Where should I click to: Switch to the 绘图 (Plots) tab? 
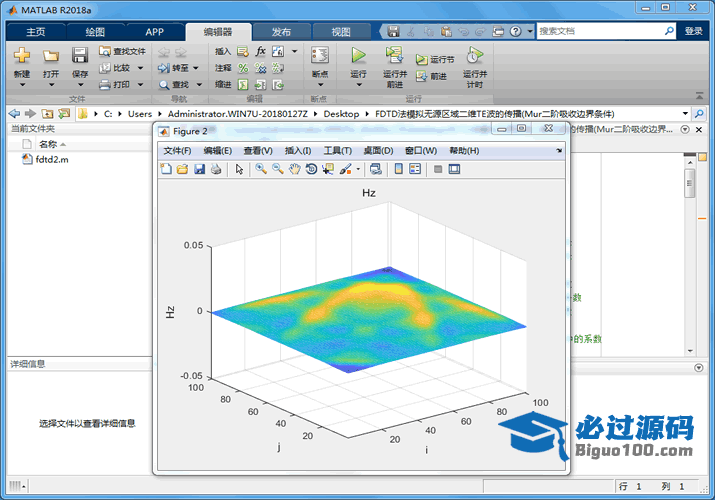click(95, 31)
